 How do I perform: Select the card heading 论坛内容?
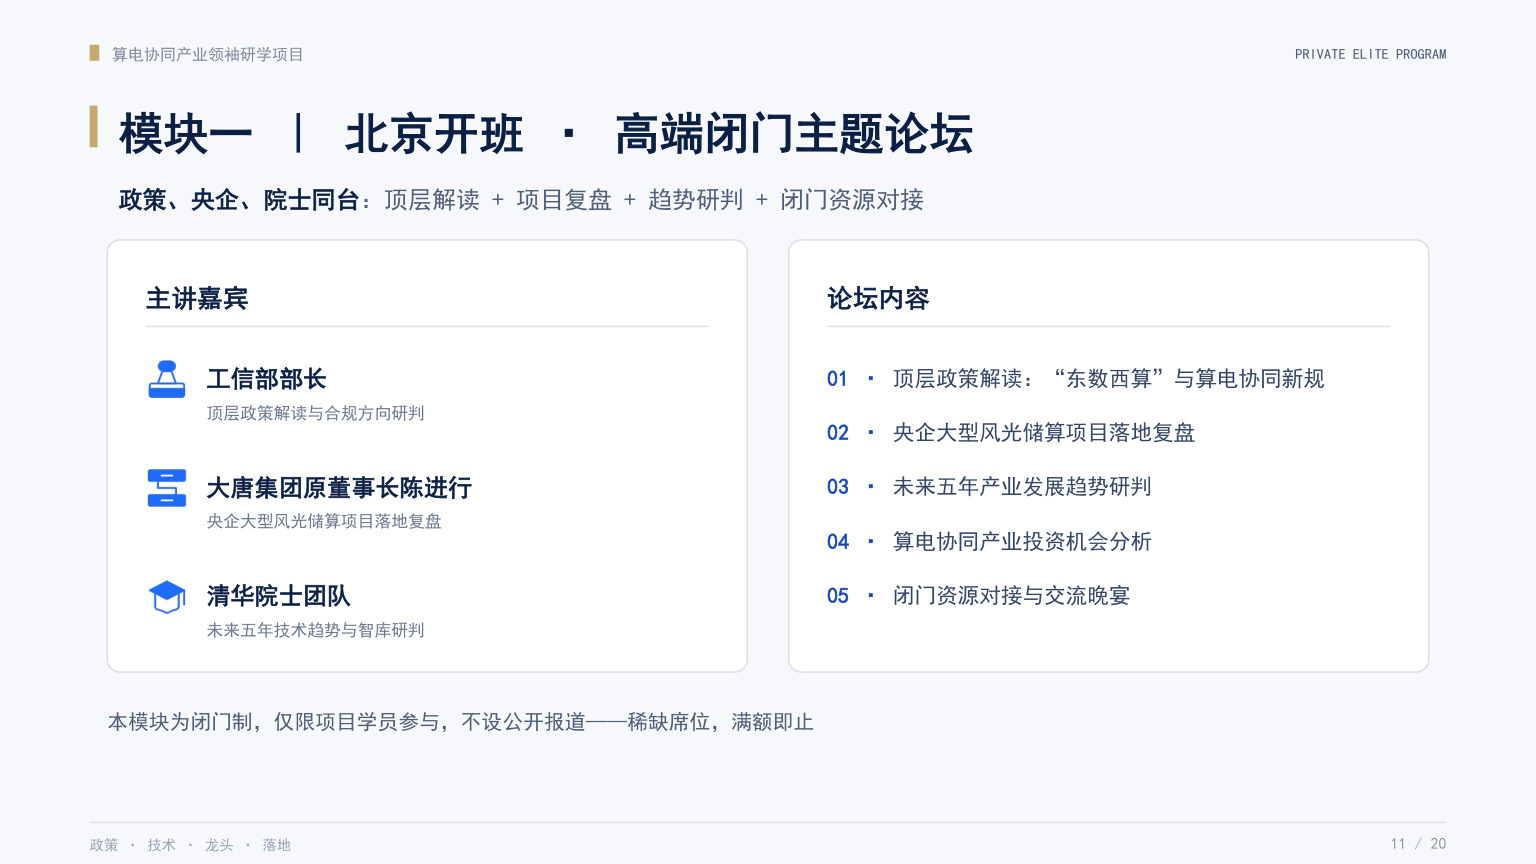tap(878, 298)
